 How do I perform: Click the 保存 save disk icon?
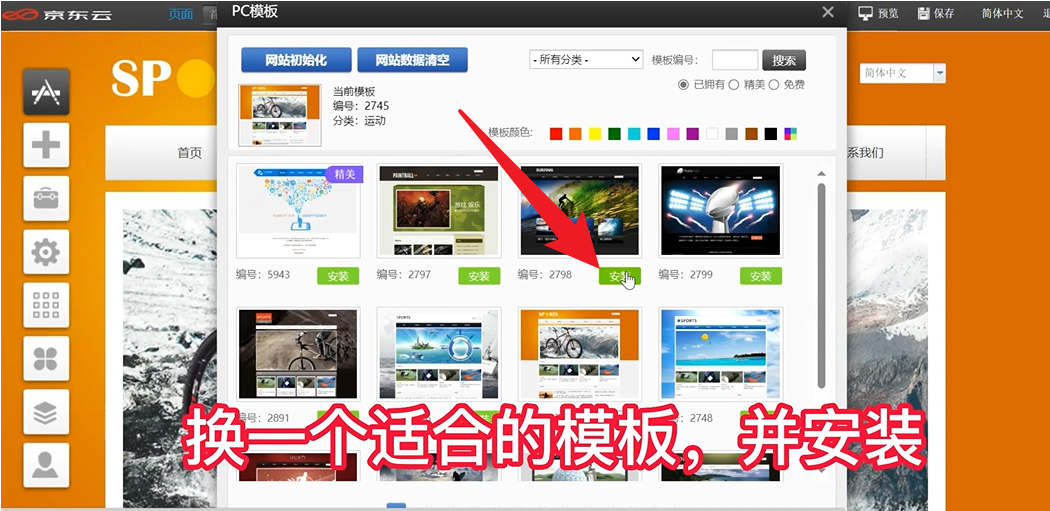(x=924, y=13)
